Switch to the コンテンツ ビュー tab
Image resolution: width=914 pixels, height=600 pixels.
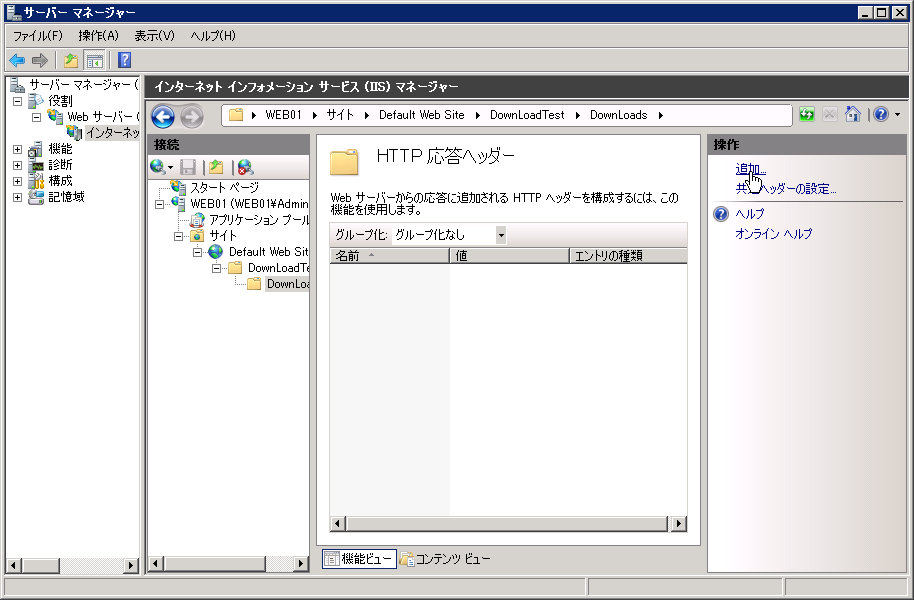(x=445, y=559)
